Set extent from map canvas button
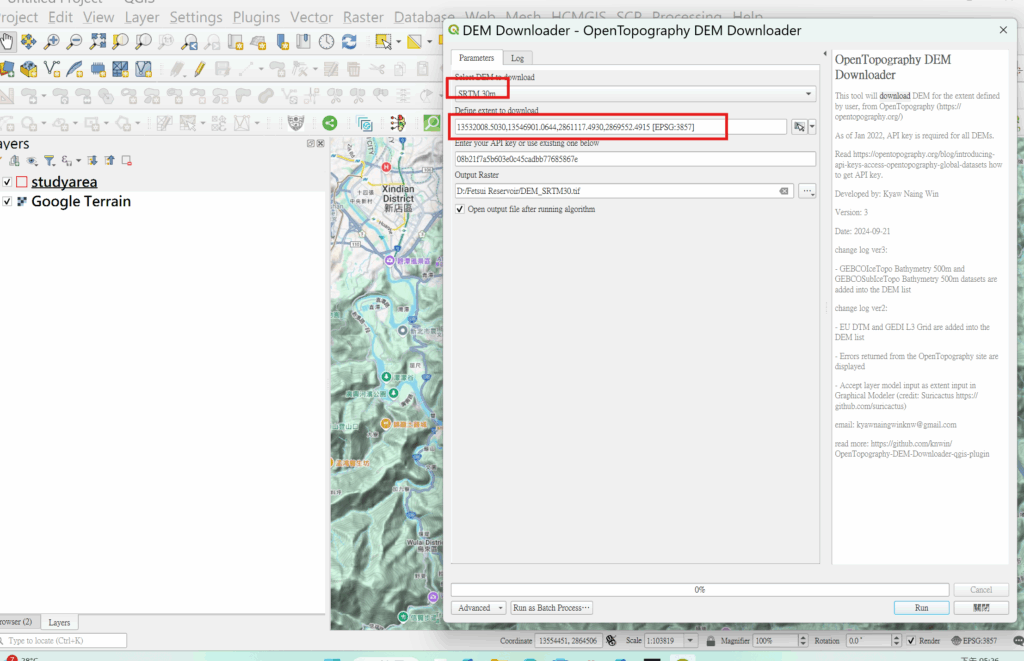This screenshot has width=1024, height=661. pos(799,127)
